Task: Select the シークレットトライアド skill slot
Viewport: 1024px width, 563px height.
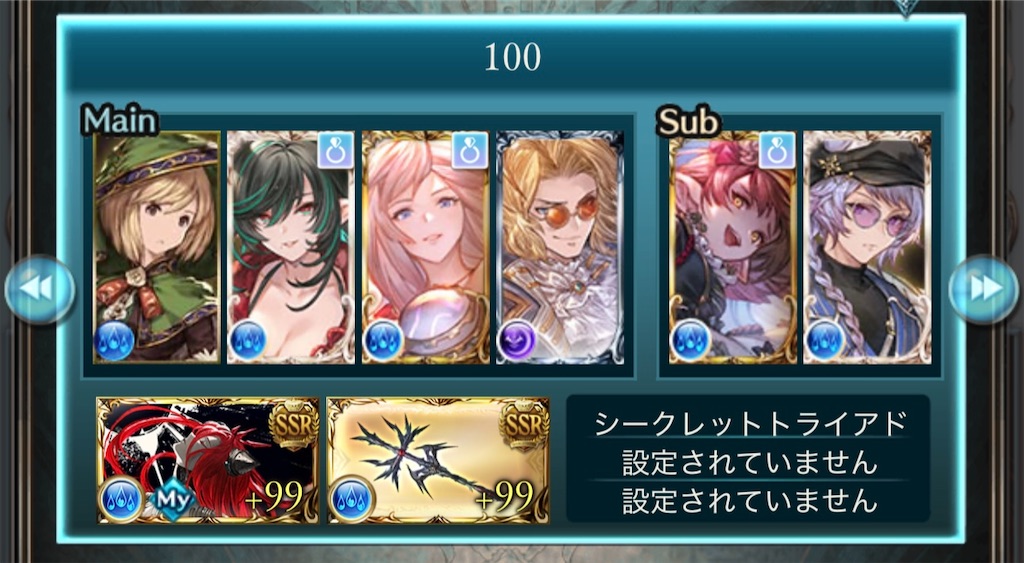Action: (748, 423)
